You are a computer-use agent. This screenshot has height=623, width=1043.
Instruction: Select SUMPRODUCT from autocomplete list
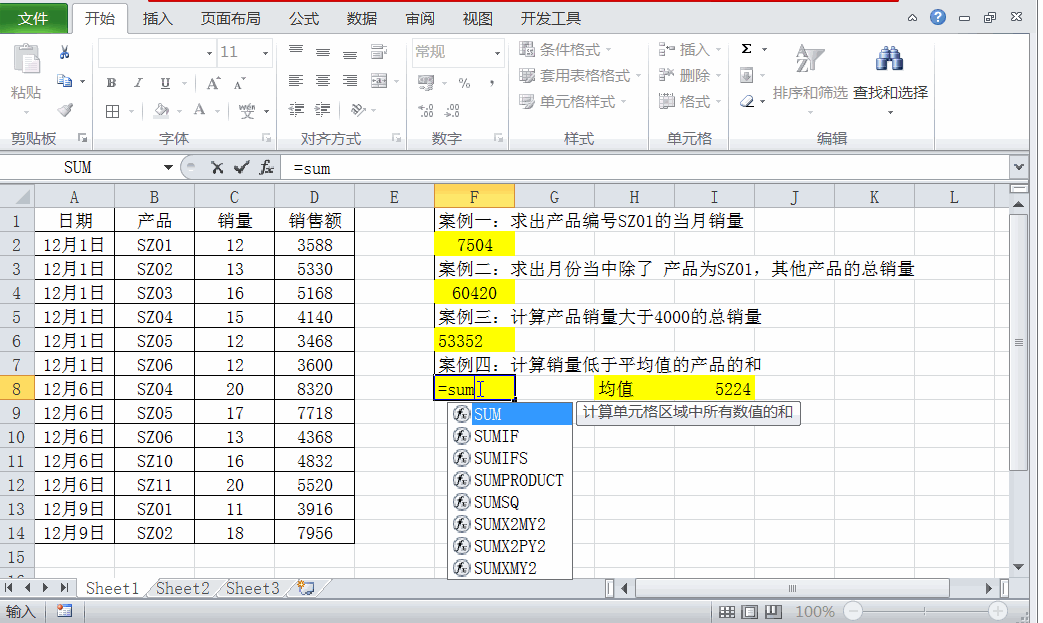click(510, 480)
